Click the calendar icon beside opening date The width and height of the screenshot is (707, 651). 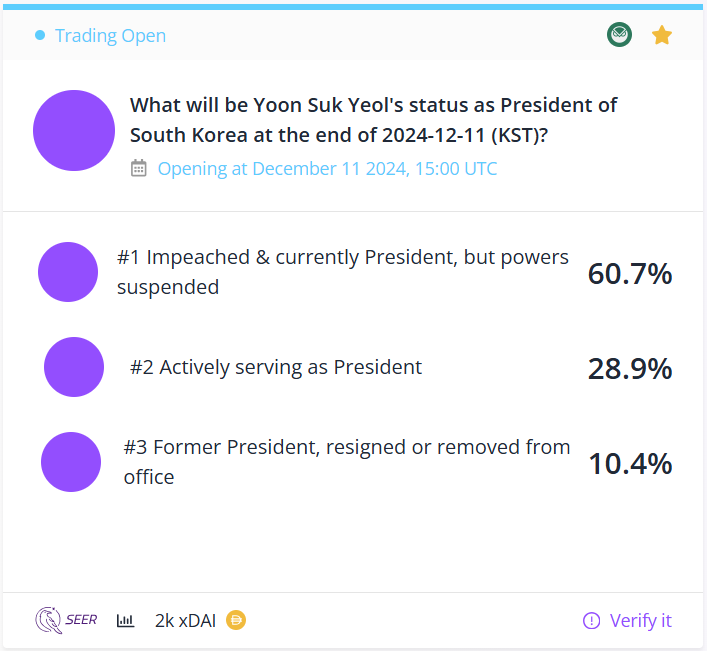point(139,168)
